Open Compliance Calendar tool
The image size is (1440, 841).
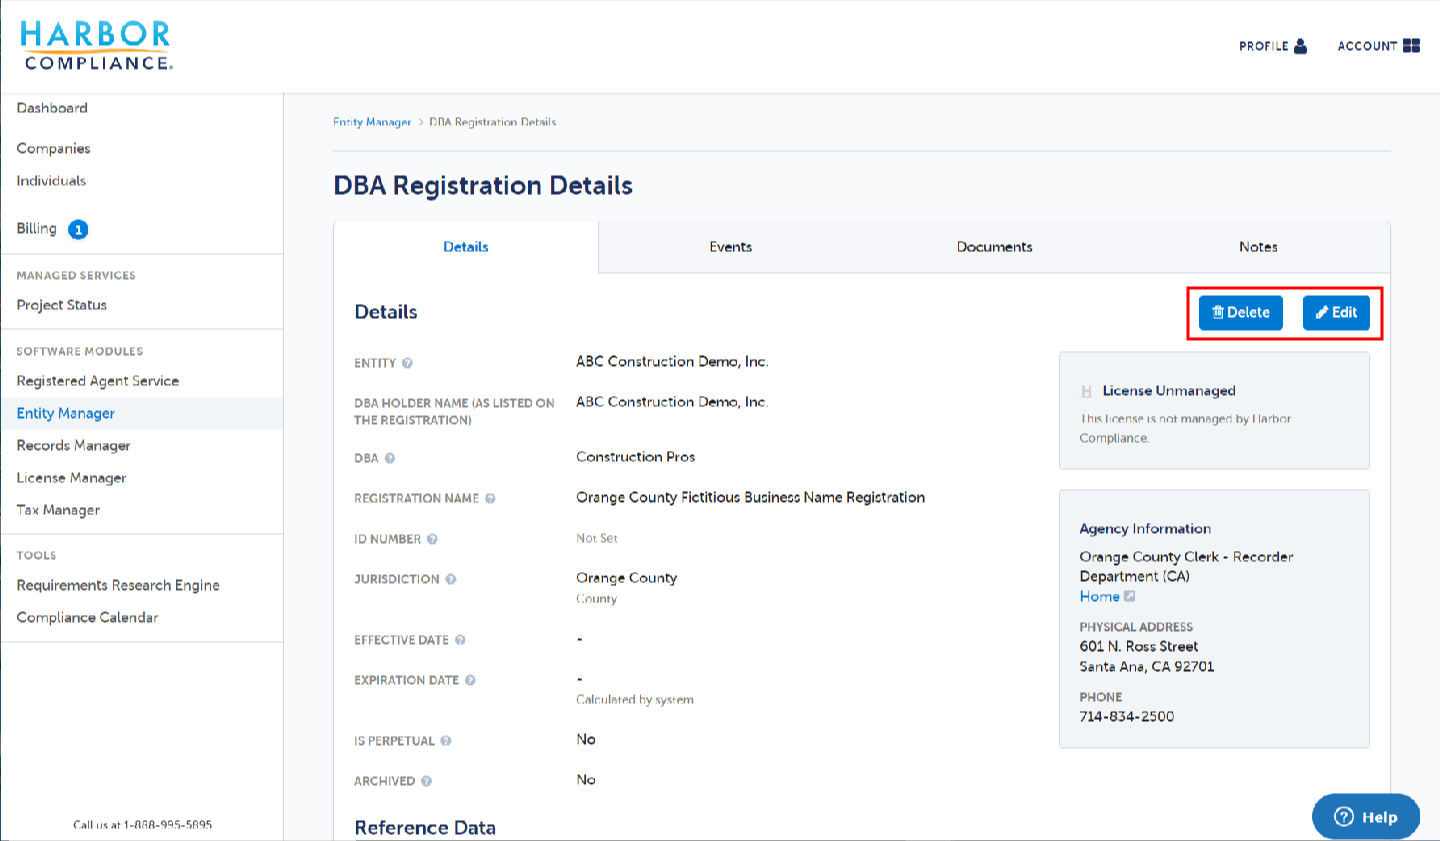pyautogui.click(x=87, y=617)
